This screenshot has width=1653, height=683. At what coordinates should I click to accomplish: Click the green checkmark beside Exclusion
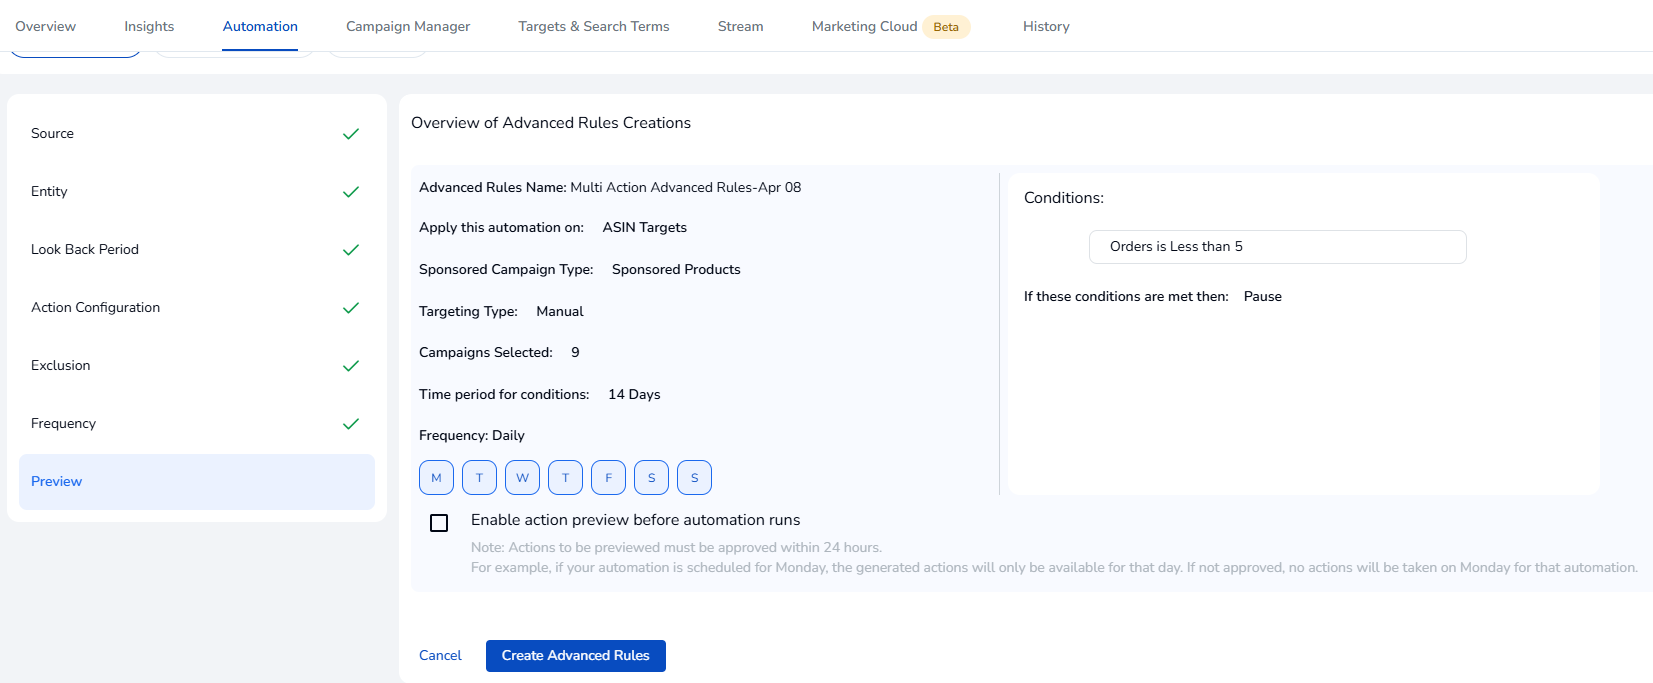pyautogui.click(x=350, y=366)
